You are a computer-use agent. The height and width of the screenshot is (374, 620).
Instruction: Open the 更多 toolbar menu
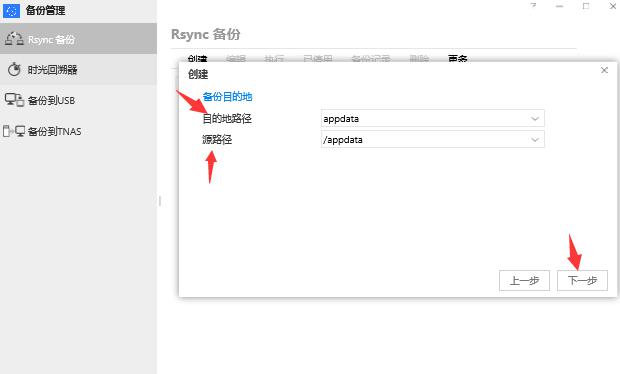pos(457,59)
